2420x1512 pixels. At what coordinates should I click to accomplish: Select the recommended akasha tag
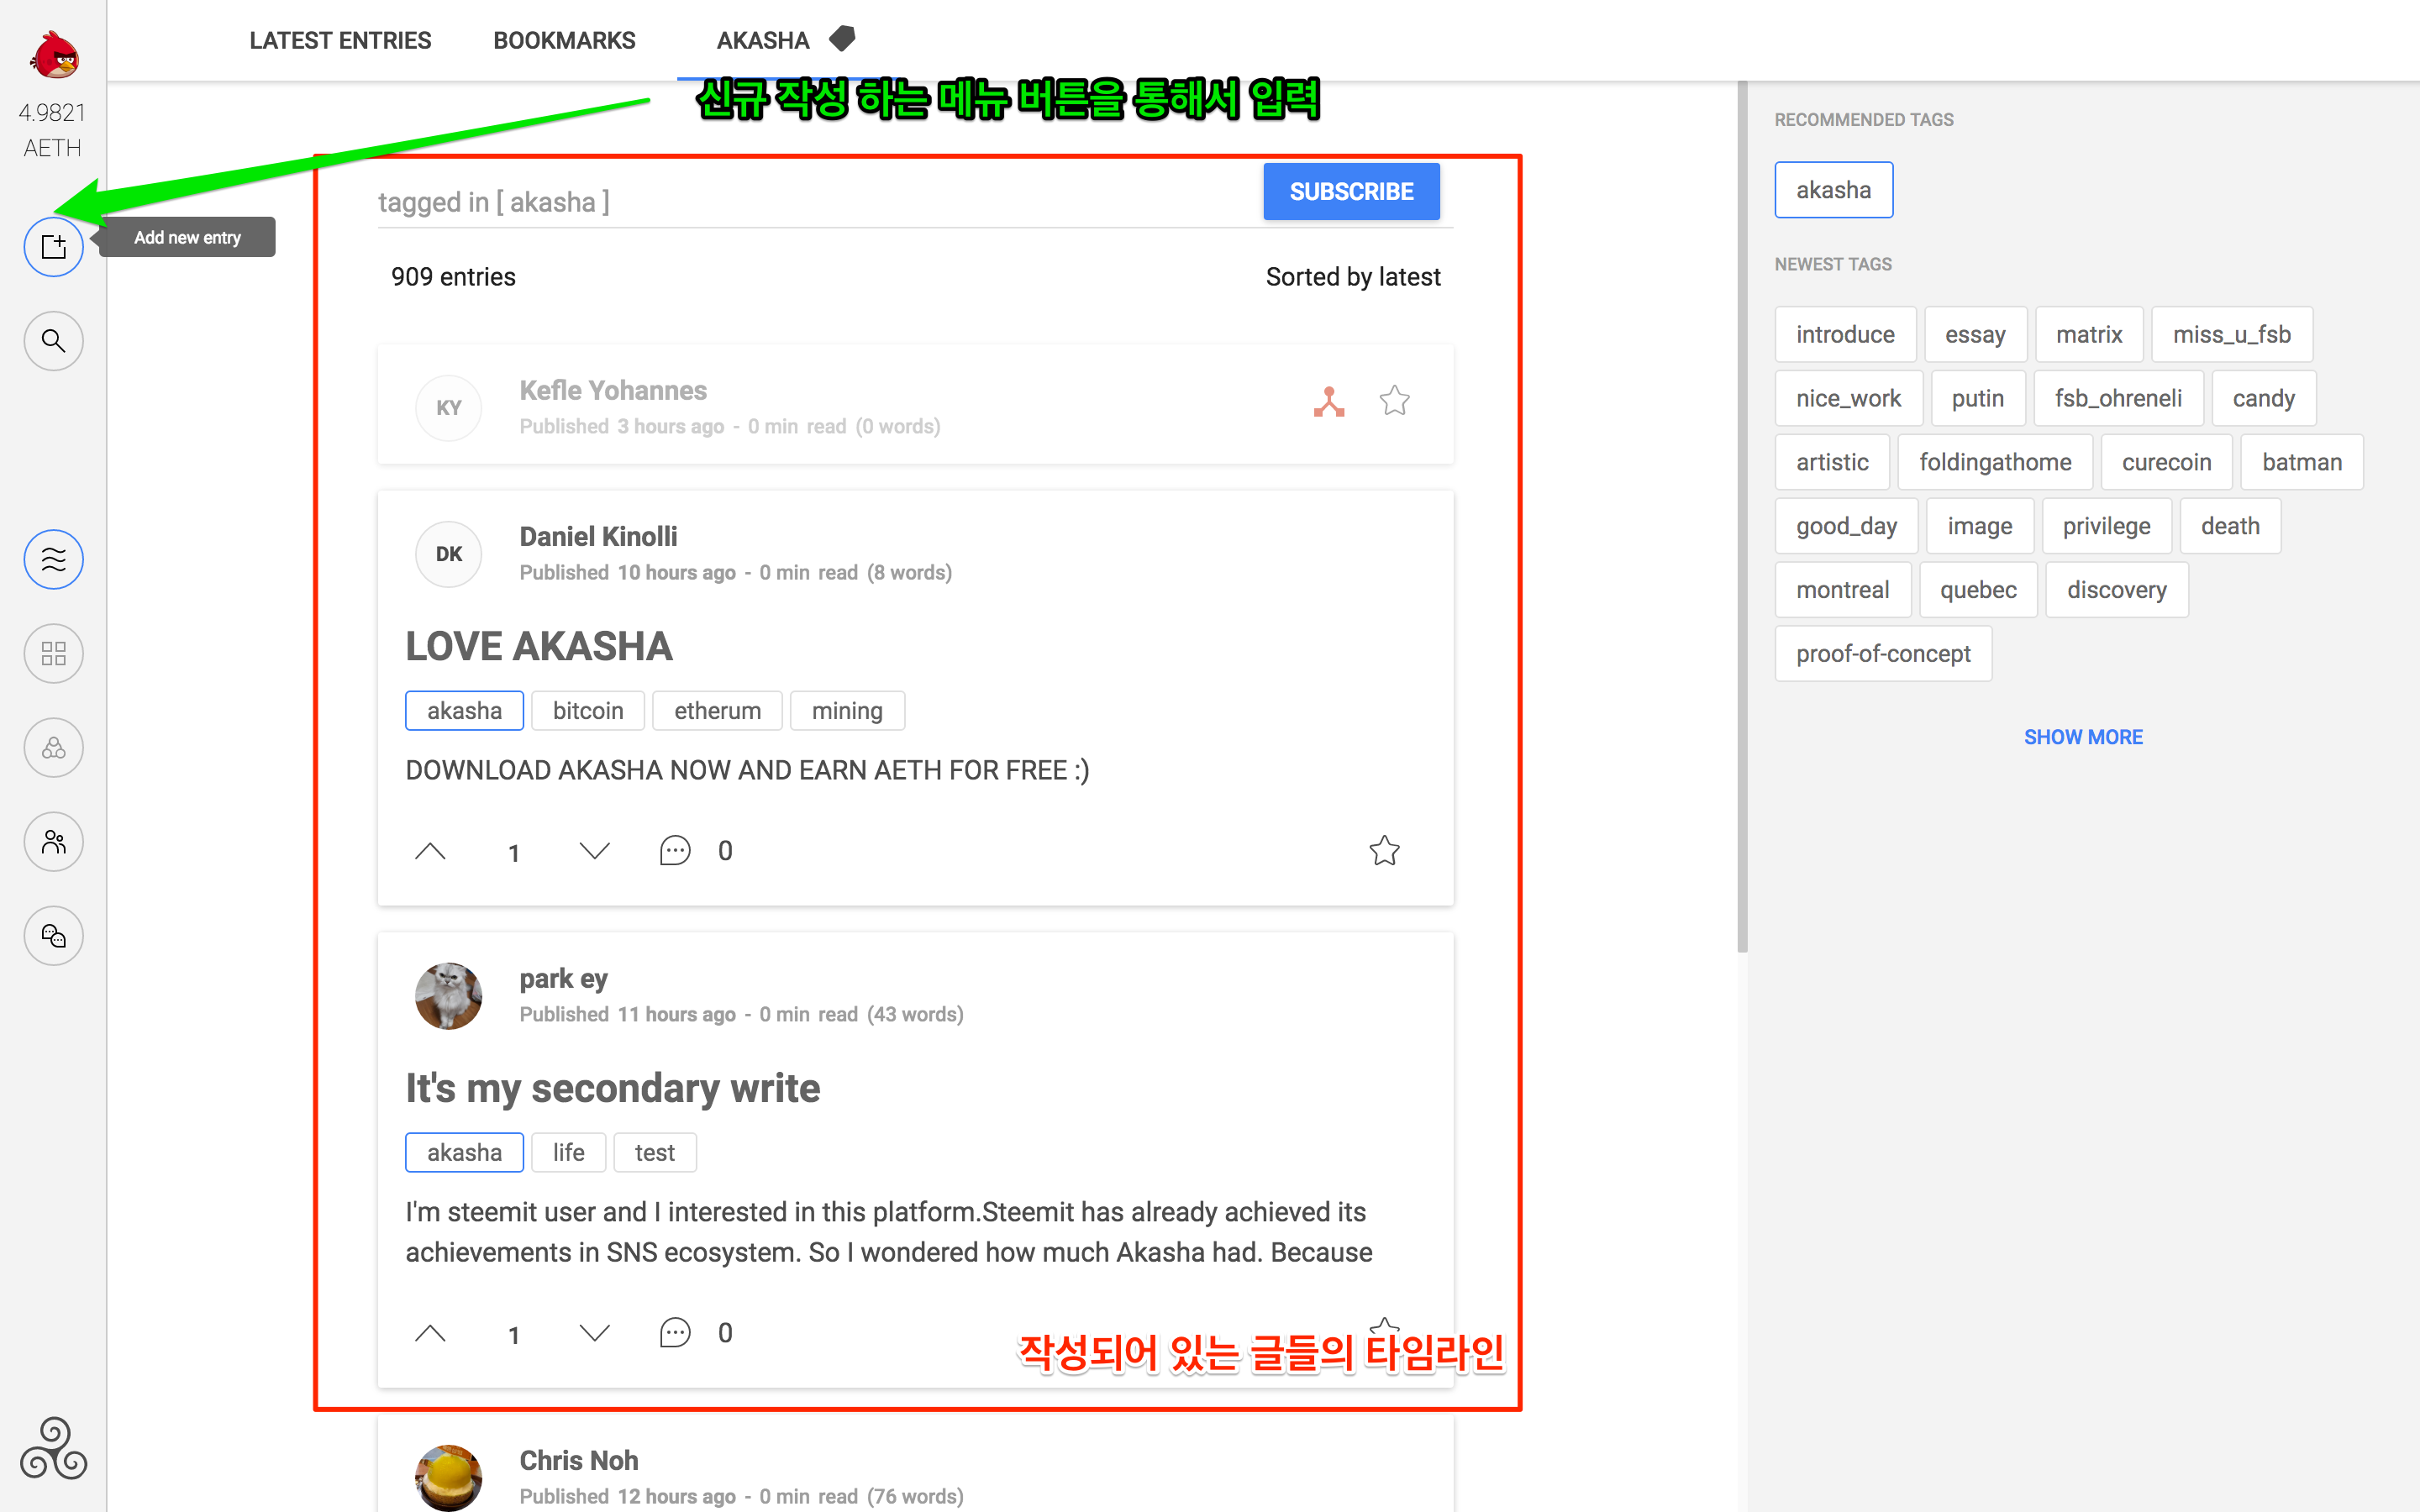point(1833,190)
